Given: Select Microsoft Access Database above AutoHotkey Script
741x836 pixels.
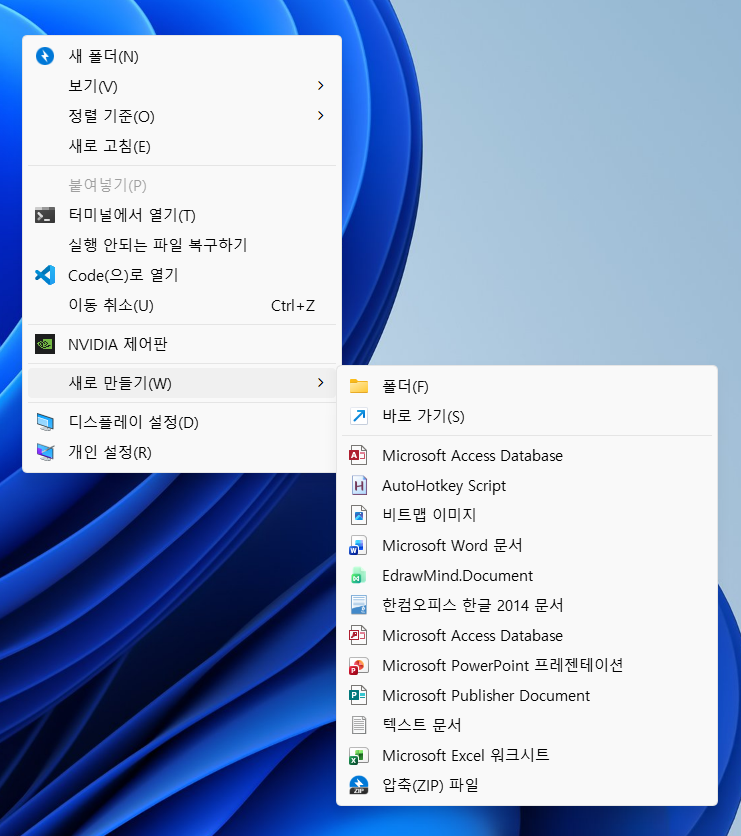Looking at the screenshot, I should pyautogui.click(x=527, y=455).
